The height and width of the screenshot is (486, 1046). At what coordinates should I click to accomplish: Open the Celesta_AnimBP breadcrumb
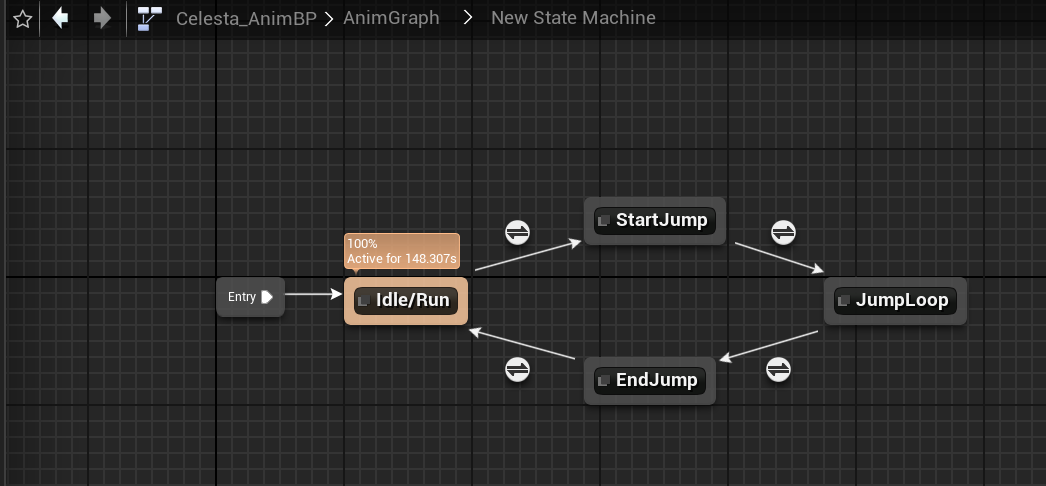click(x=246, y=18)
